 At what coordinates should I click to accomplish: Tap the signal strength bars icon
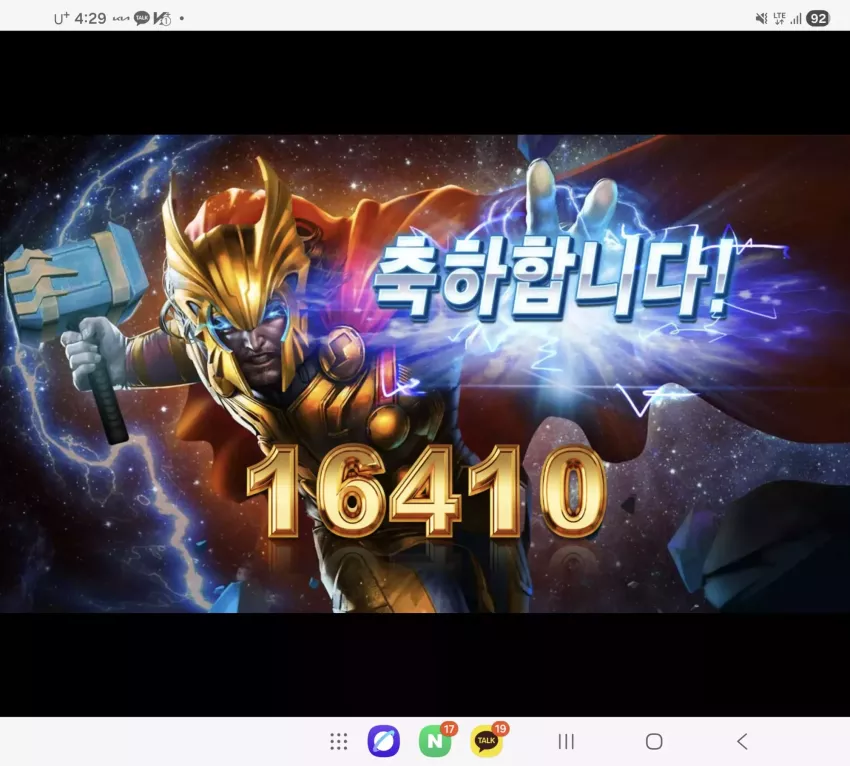tap(796, 20)
